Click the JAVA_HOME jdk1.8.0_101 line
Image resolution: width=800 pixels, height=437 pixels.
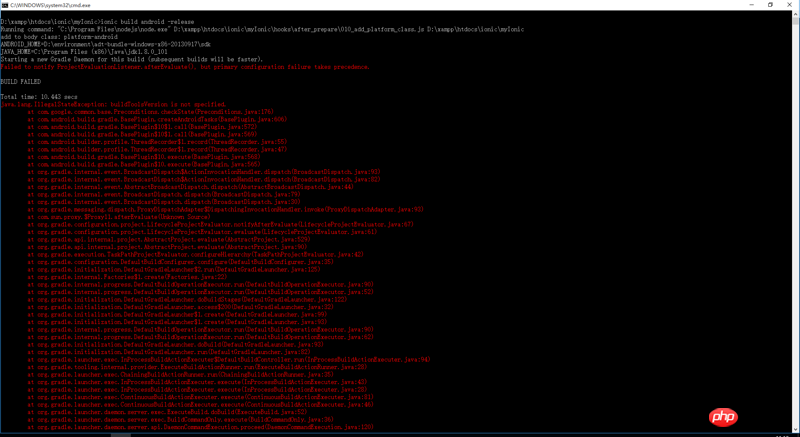84,52
